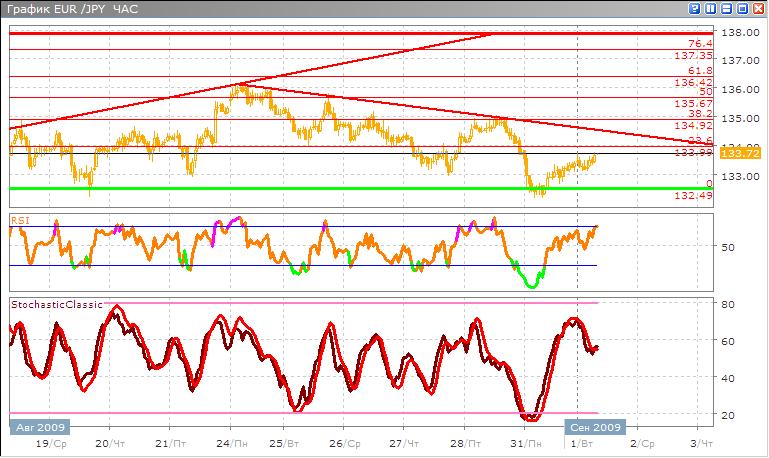The width and height of the screenshot is (769, 458).
Task: Select the 76.4 Fibonacci level label
Action: click(700, 44)
